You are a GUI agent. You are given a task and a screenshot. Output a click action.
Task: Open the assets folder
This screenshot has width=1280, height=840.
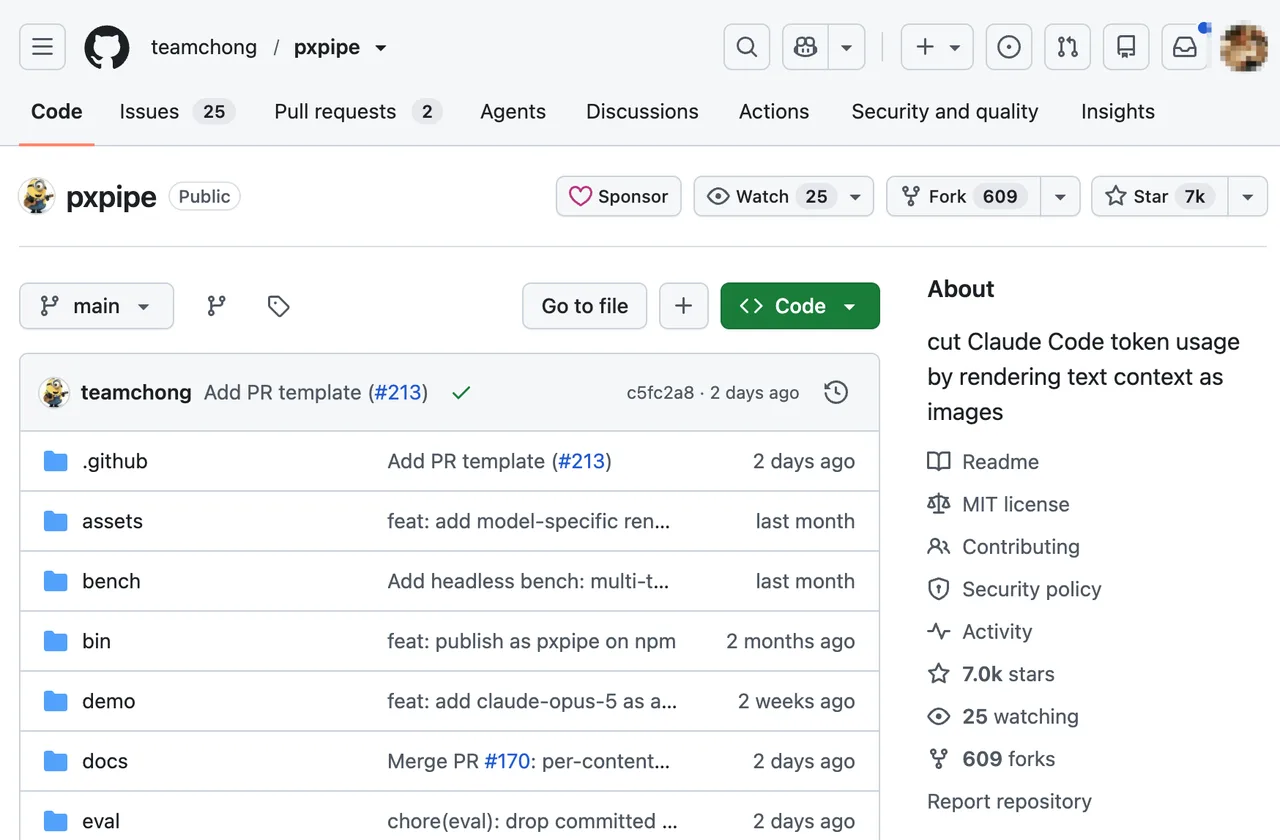[112, 521]
